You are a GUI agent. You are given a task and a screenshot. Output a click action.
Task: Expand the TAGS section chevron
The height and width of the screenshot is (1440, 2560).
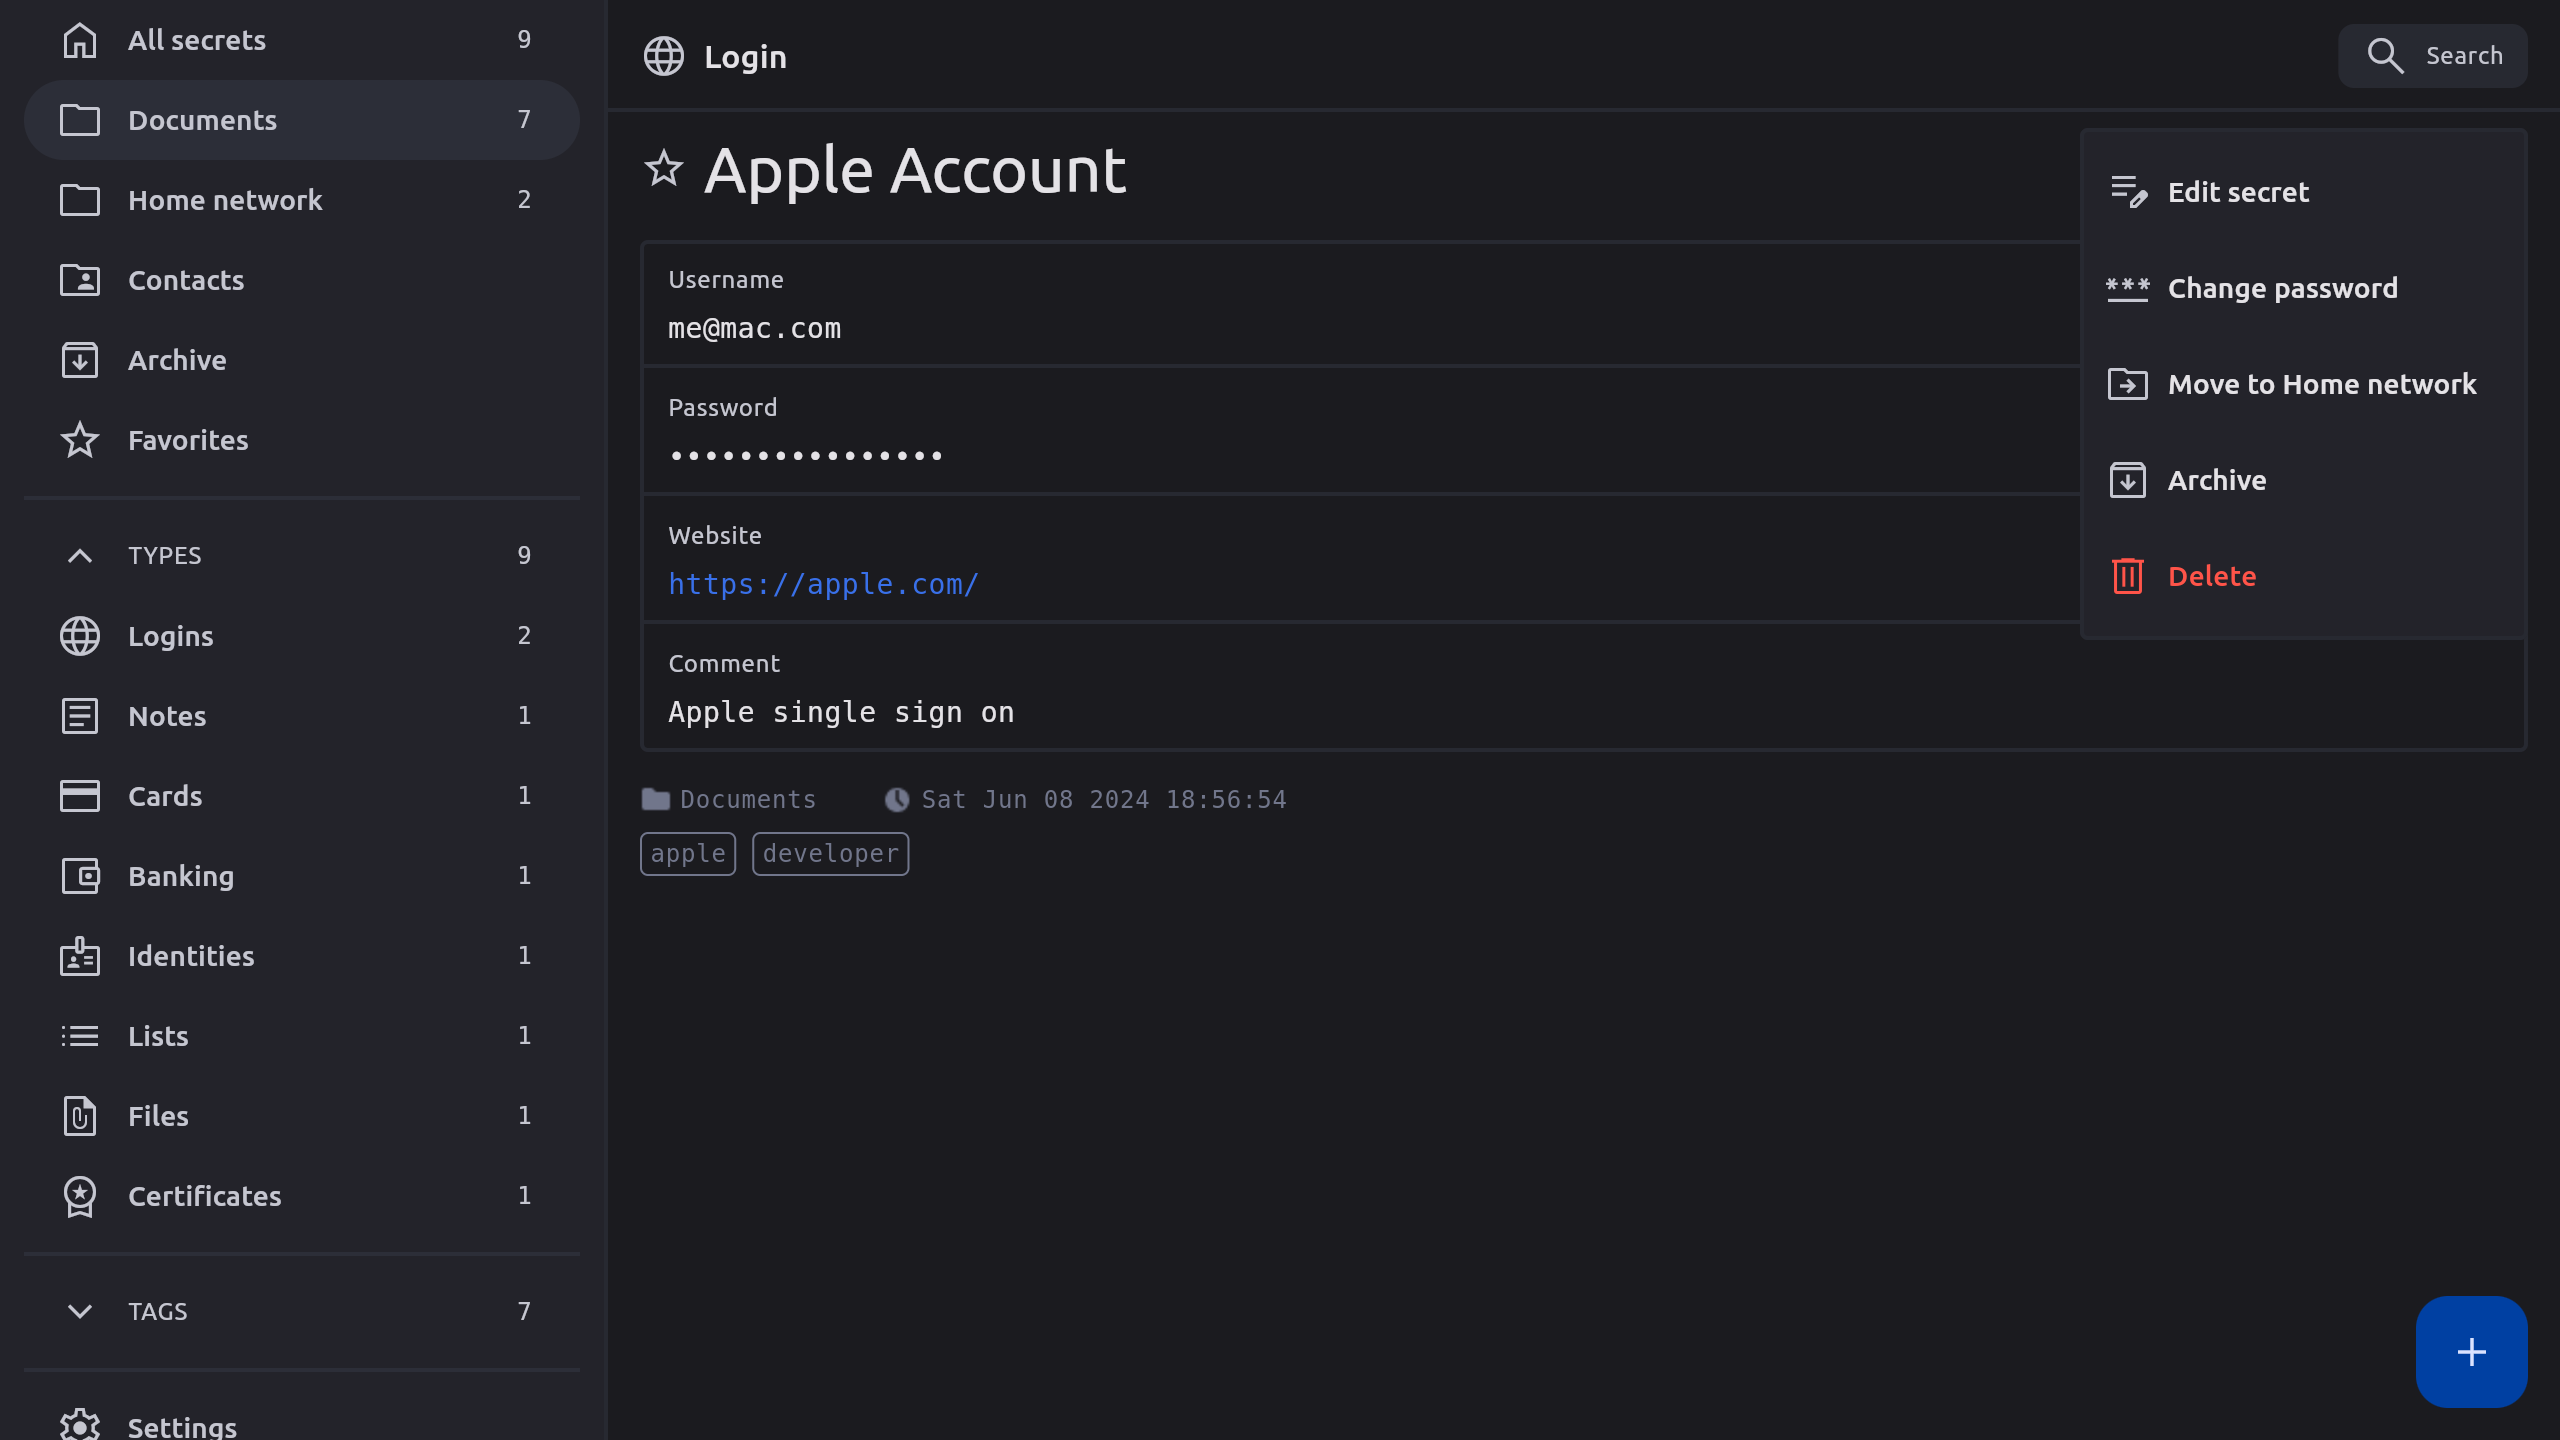coord(80,1311)
